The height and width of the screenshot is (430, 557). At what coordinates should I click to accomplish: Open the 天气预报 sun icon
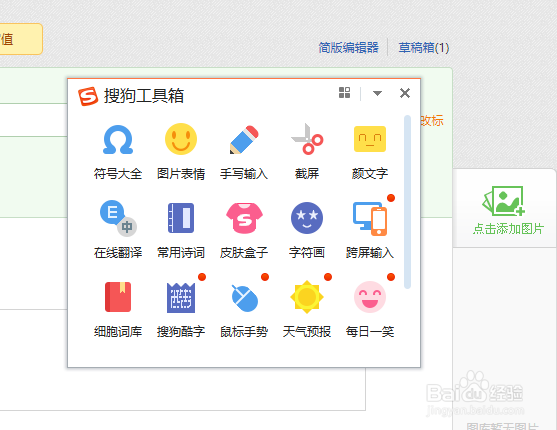pyautogui.click(x=307, y=297)
